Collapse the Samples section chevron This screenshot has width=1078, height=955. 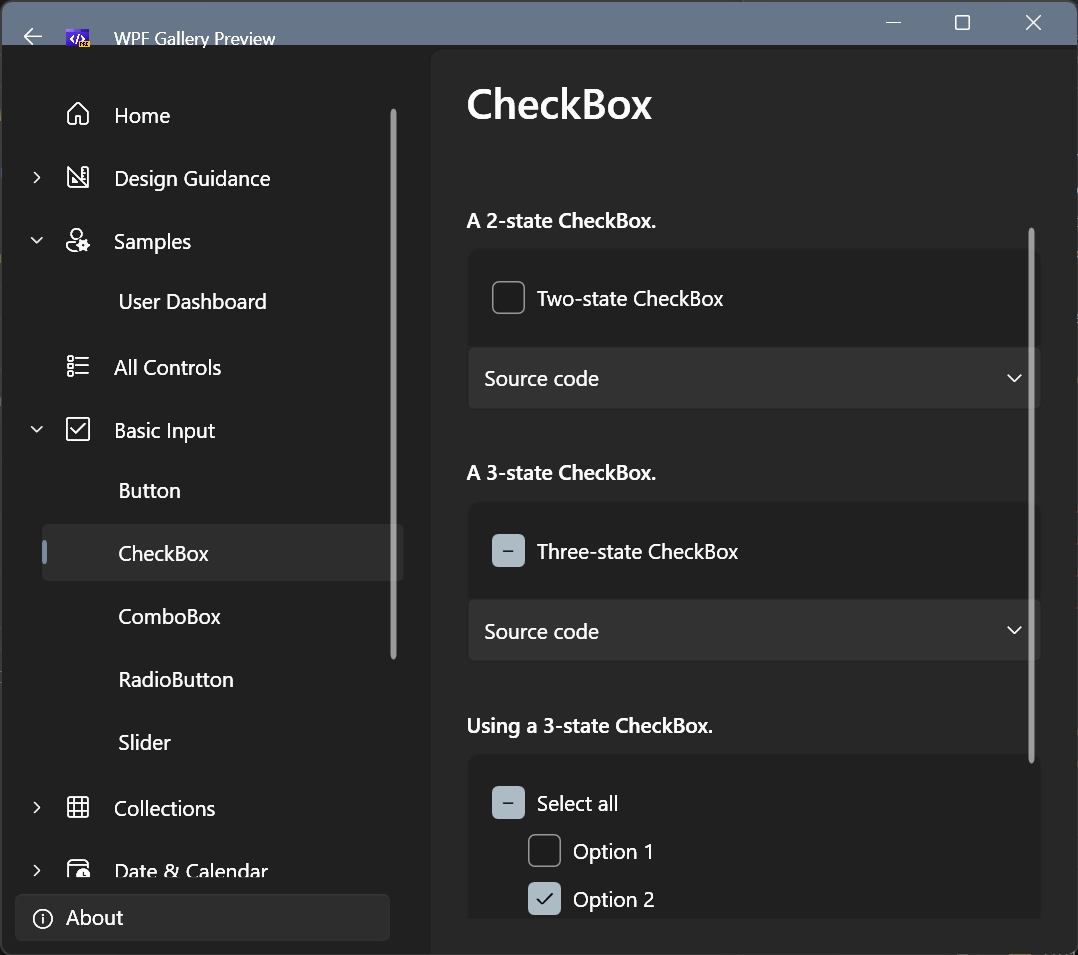(x=37, y=241)
